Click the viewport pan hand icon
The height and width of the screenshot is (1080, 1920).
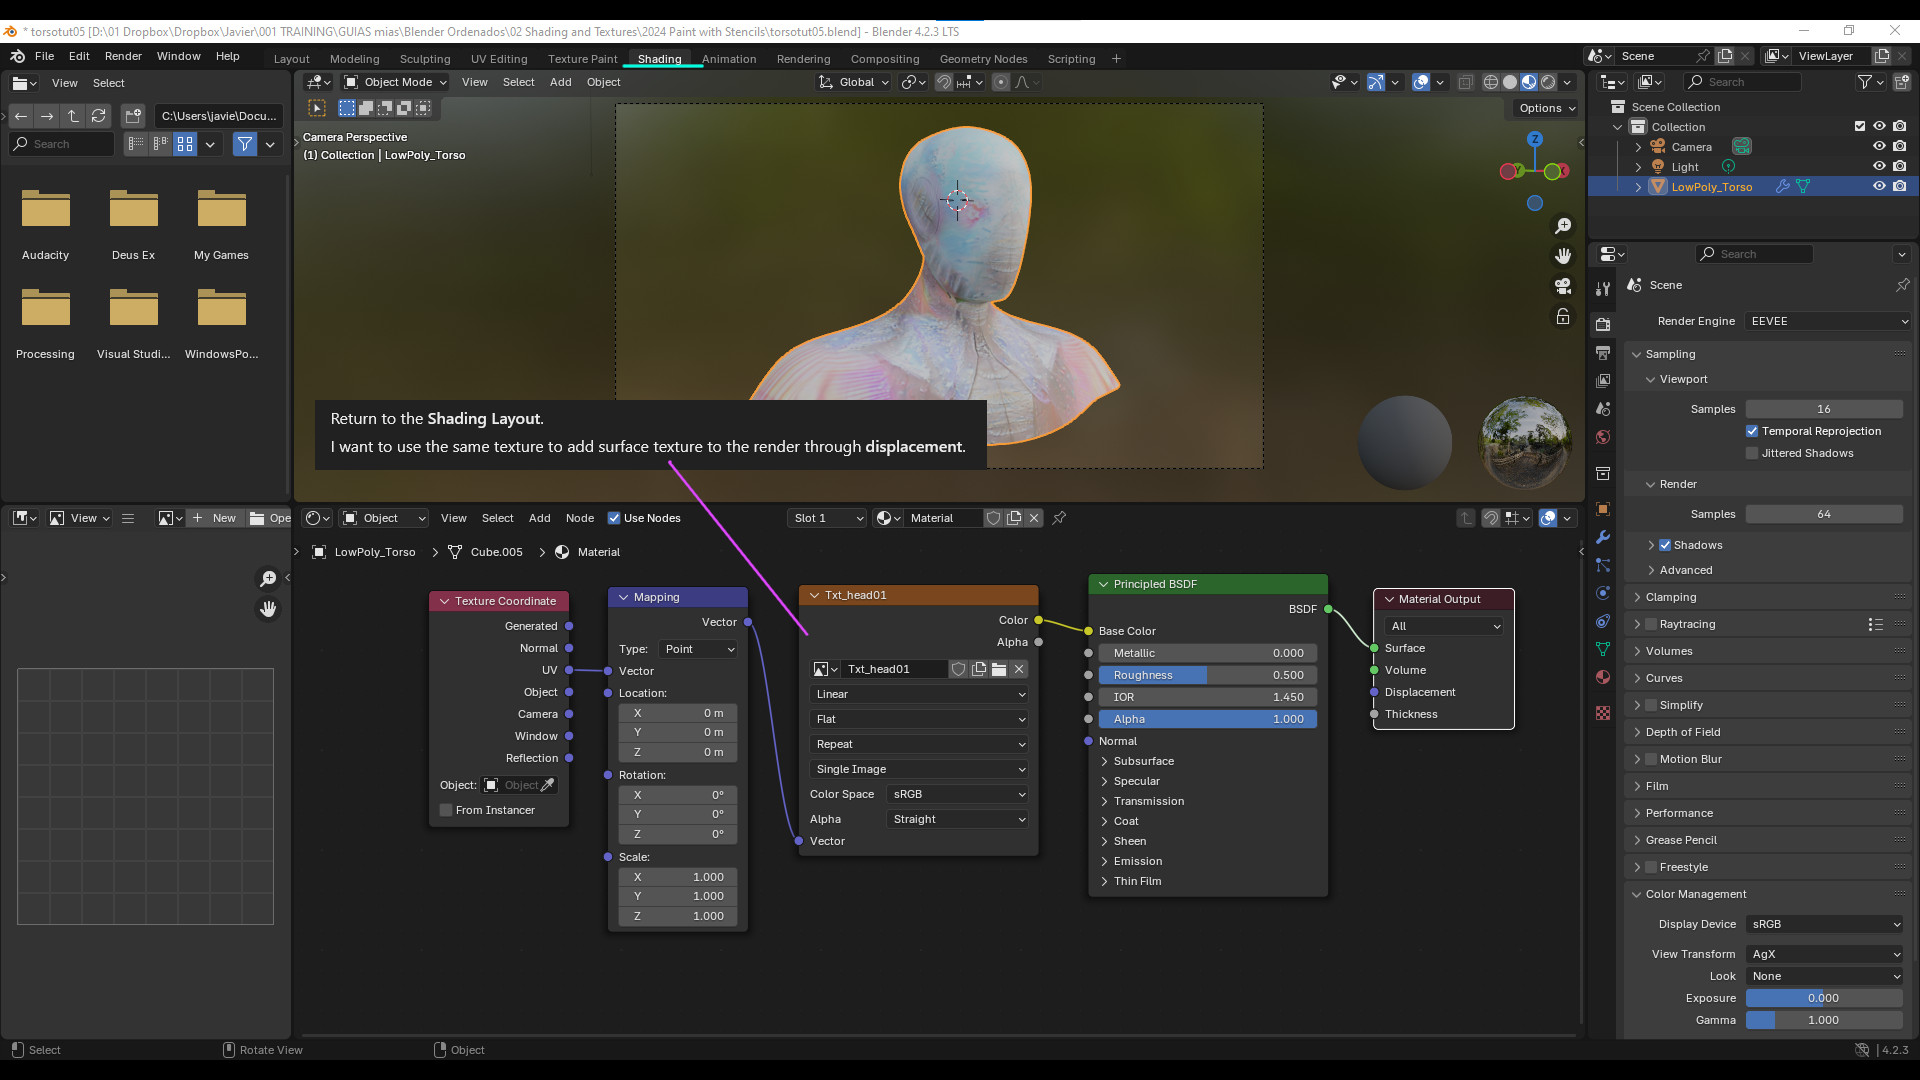pyautogui.click(x=1563, y=256)
